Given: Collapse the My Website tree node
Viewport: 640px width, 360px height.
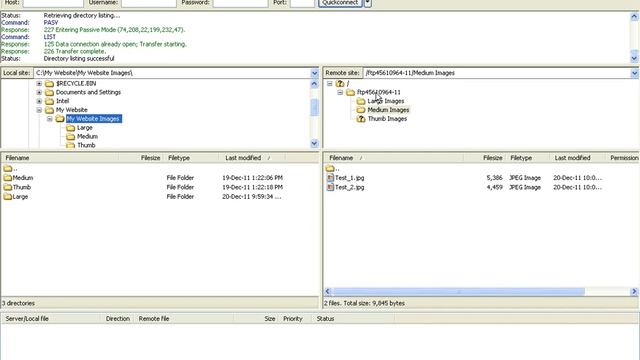Looking at the screenshot, I should coord(39,110).
